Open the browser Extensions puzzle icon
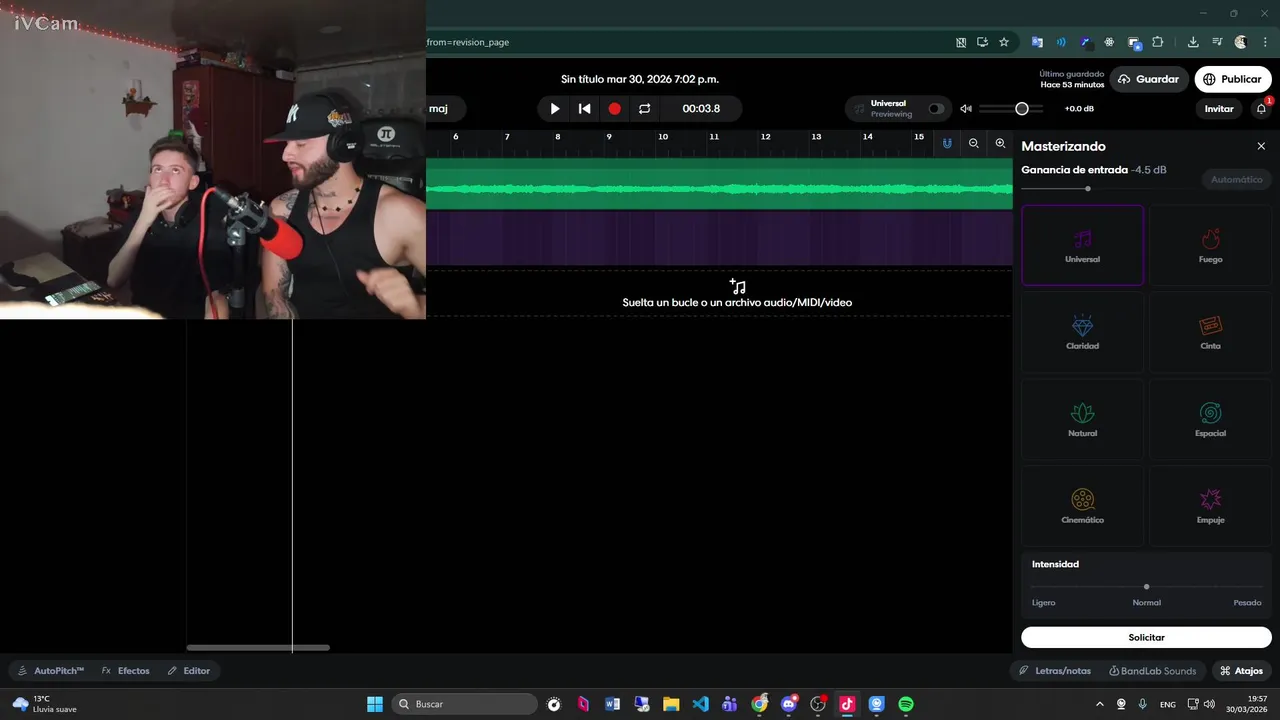The height and width of the screenshot is (720, 1280). [x=1158, y=42]
